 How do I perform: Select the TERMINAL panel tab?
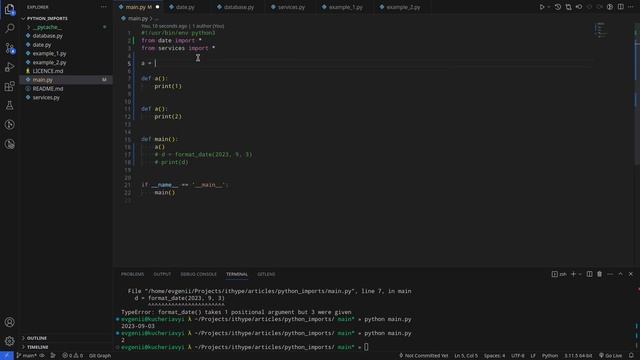click(x=237, y=274)
